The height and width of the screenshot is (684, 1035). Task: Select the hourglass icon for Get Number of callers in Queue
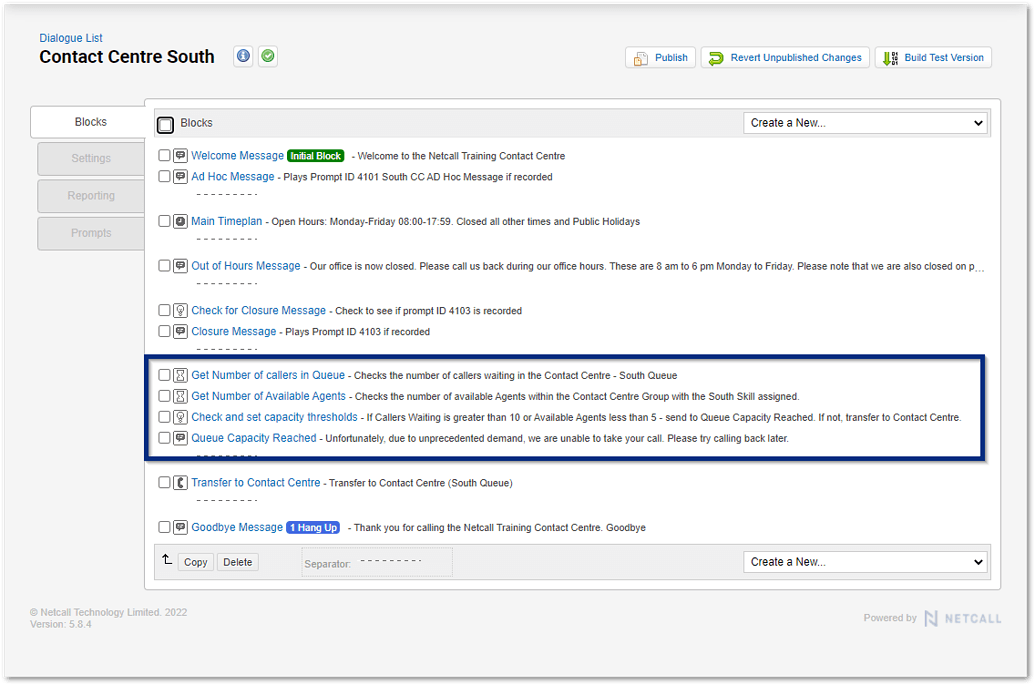pos(180,375)
